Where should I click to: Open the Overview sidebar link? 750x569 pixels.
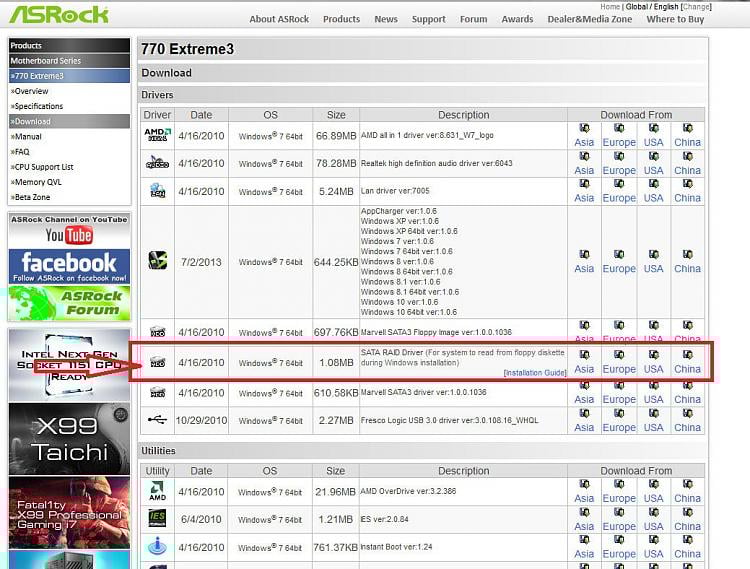tap(30, 91)
